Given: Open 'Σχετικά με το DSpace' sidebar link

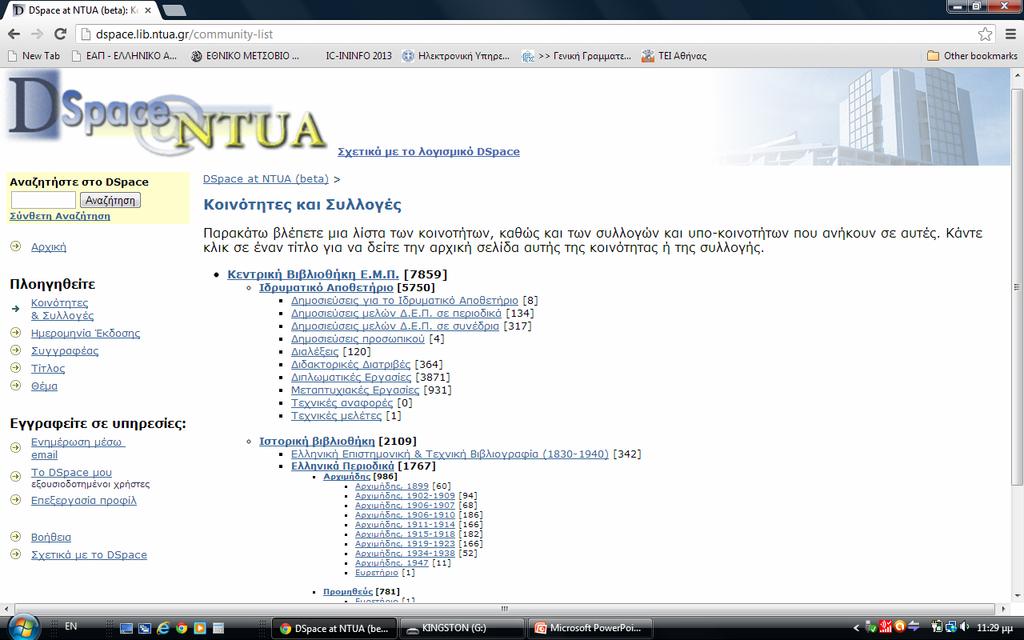Looking at the screenshot, I should click(89, 555).
